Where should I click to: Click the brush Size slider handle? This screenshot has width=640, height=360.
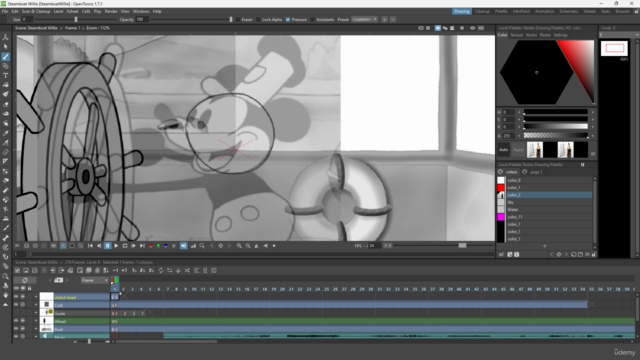pos(76,20)
